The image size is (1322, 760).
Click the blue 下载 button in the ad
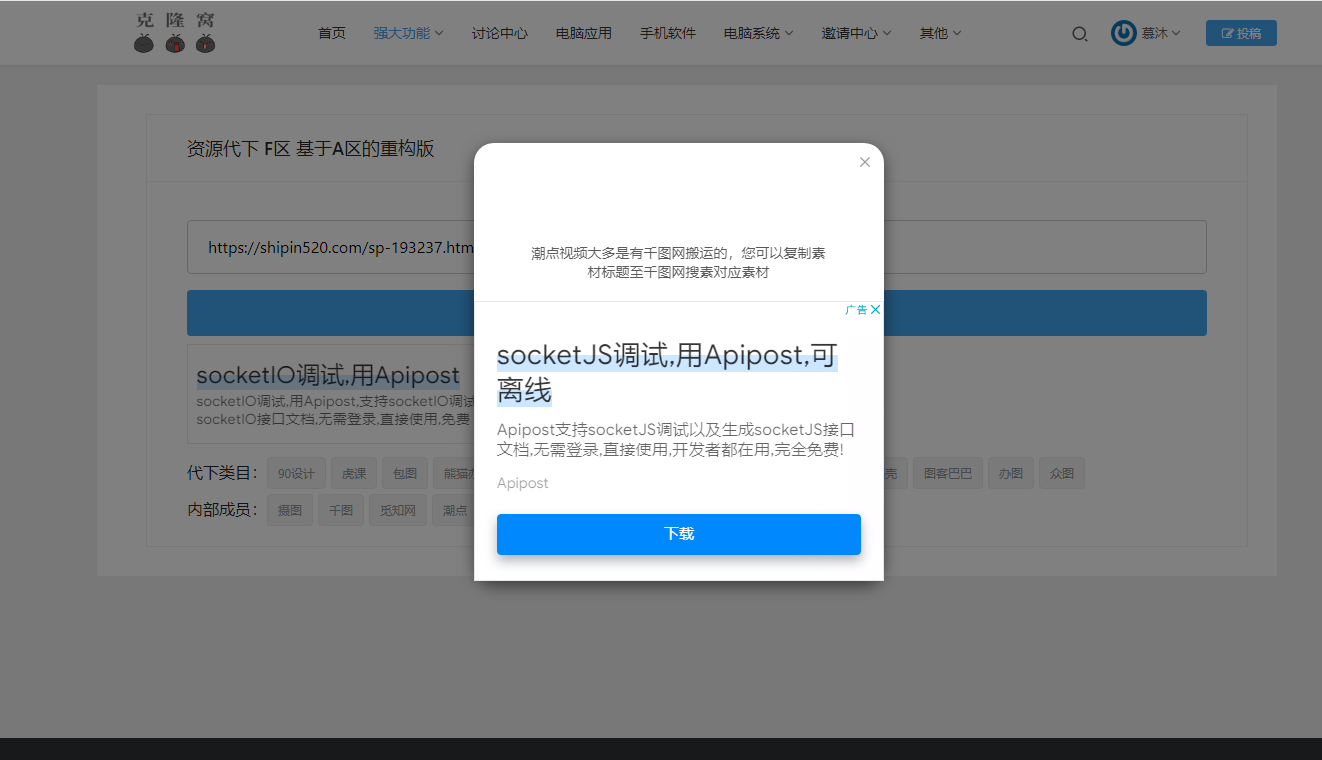(679, 534)
